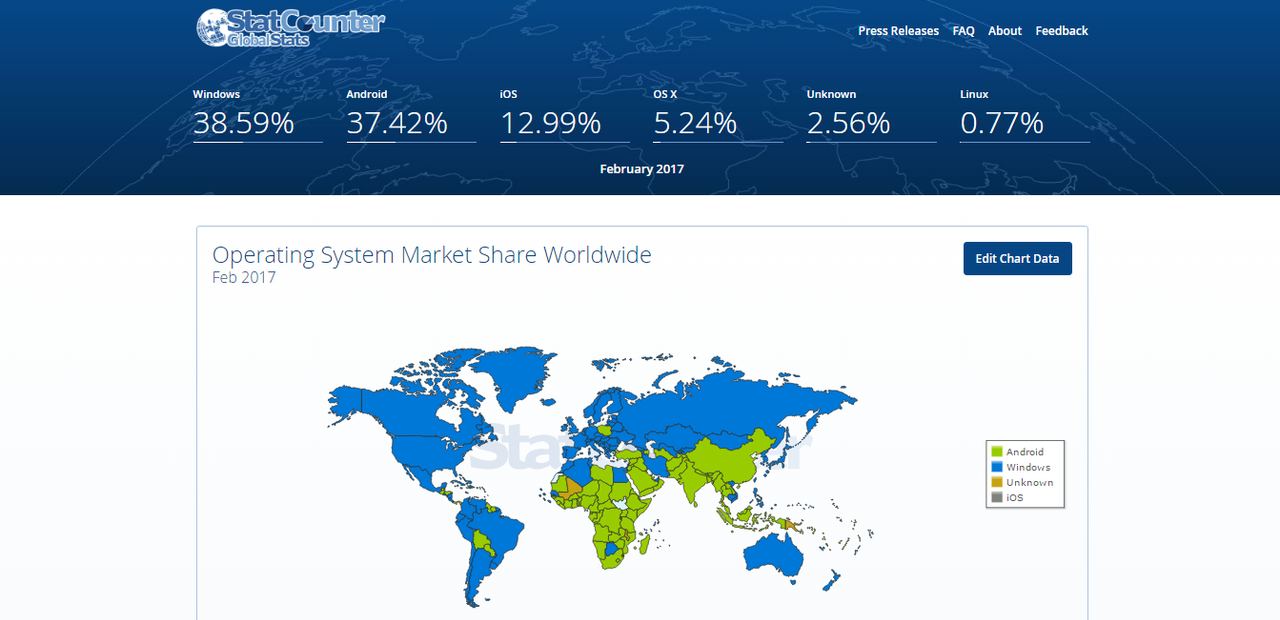This screenshot has height=620, width=1280.
Task: Select the Windows 38.59% statistic
Action: [x=257, y=114]
